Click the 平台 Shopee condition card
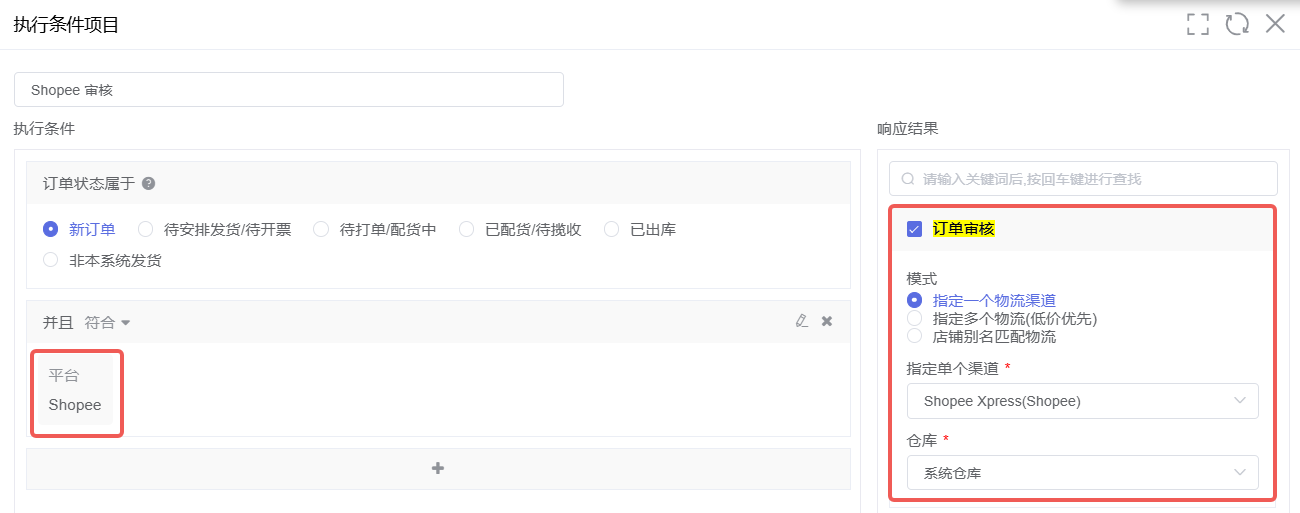The image size is (1300, 513). [77, 391]
